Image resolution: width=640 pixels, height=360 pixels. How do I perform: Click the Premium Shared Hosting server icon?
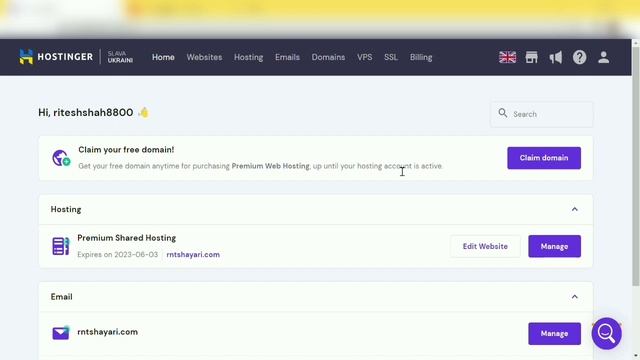(x=61, y=246)
